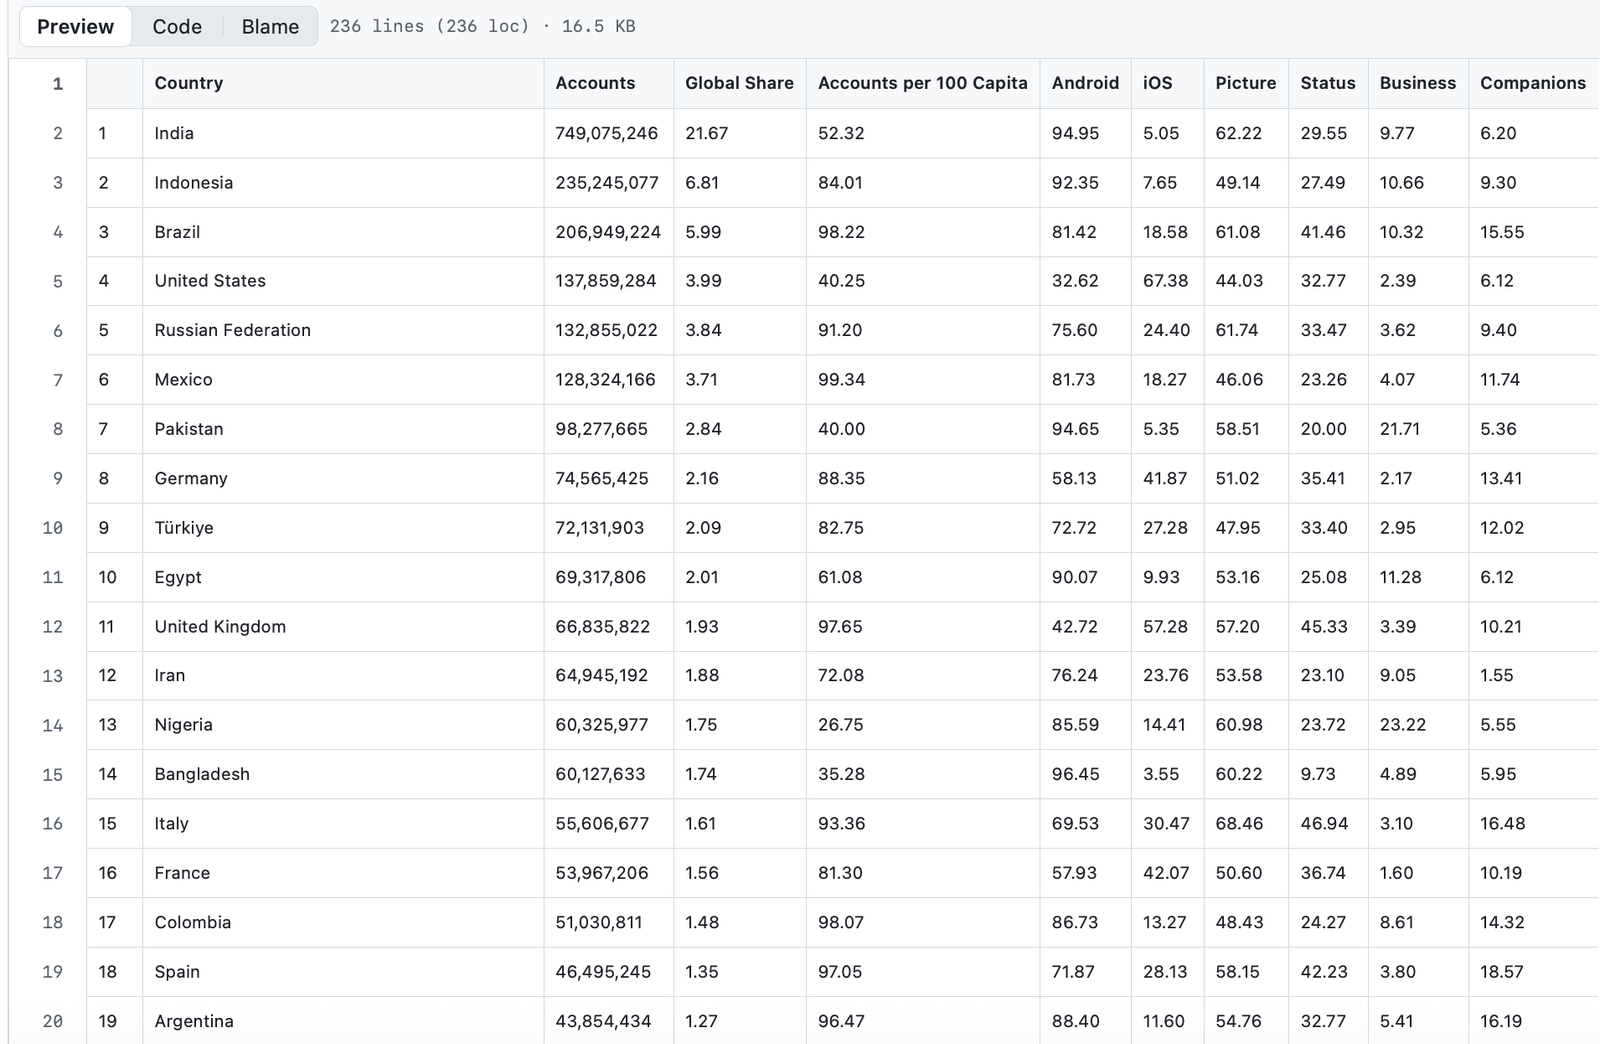
Task: Click line number 20 in the gutter
Action: (52, 1021)
